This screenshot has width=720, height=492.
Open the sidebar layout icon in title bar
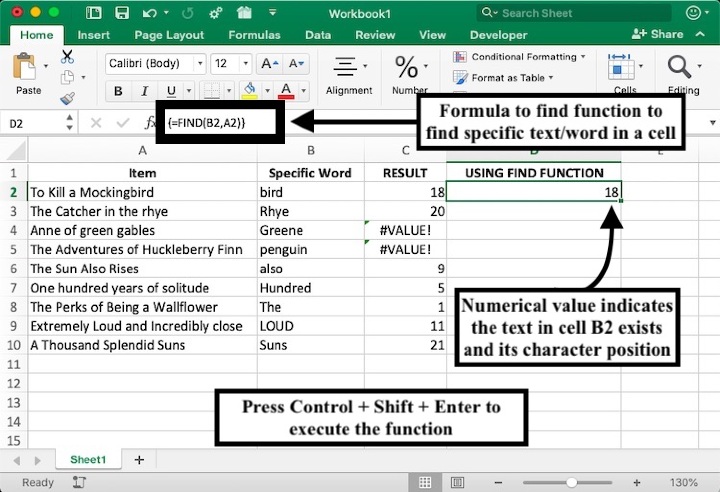[x=94, y=13]
